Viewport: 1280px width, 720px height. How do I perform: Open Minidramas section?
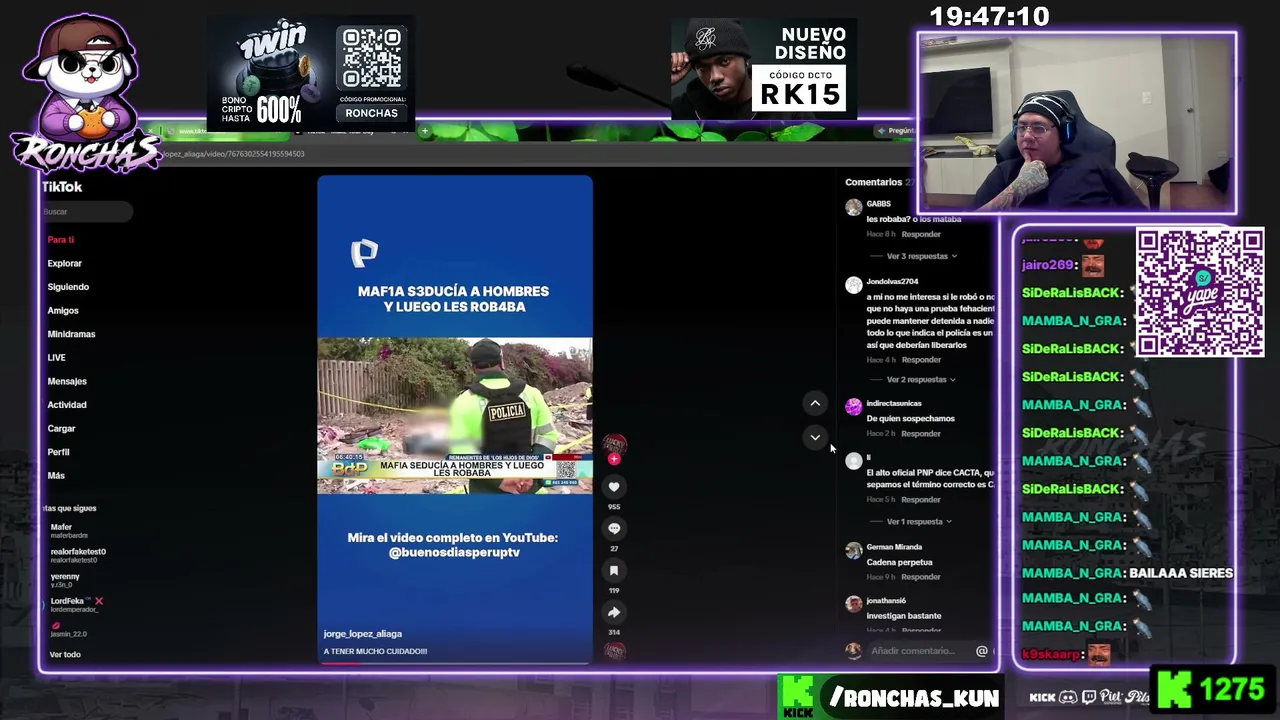pos(71,334)
